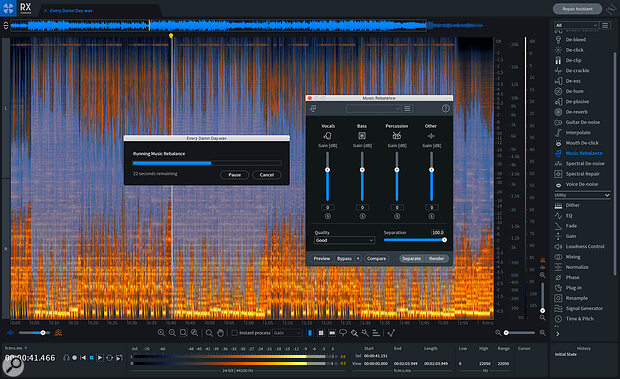The height and width of the screenshot is (379, 620).
Task: Open the Mixing utility
Action: (x=568, y=256)
